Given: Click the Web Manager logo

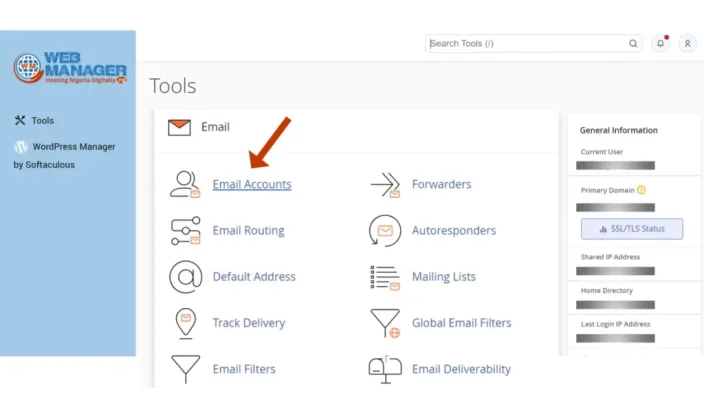Looking at the screenshot, I should 70,68.
